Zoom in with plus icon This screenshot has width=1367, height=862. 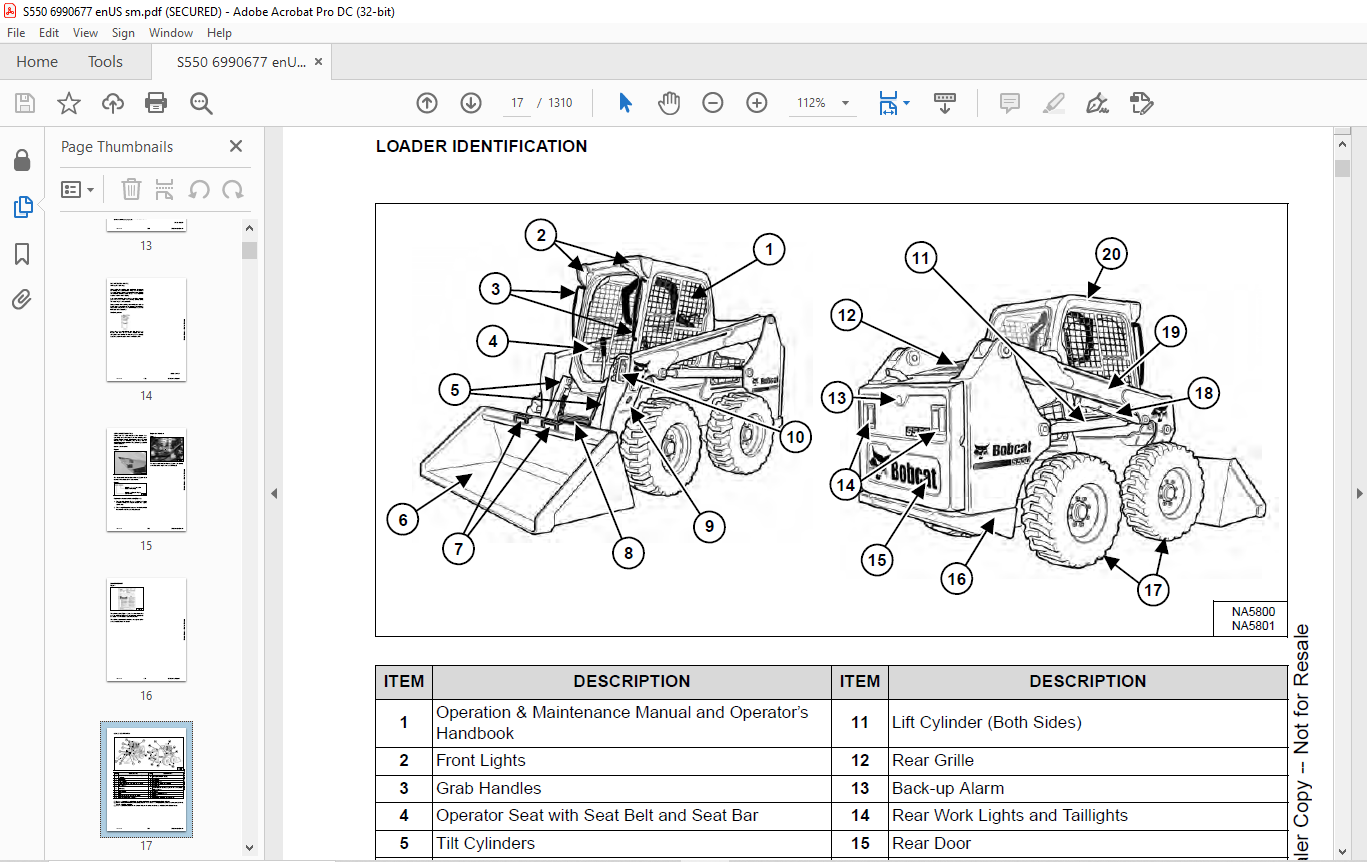pos(757,103)
